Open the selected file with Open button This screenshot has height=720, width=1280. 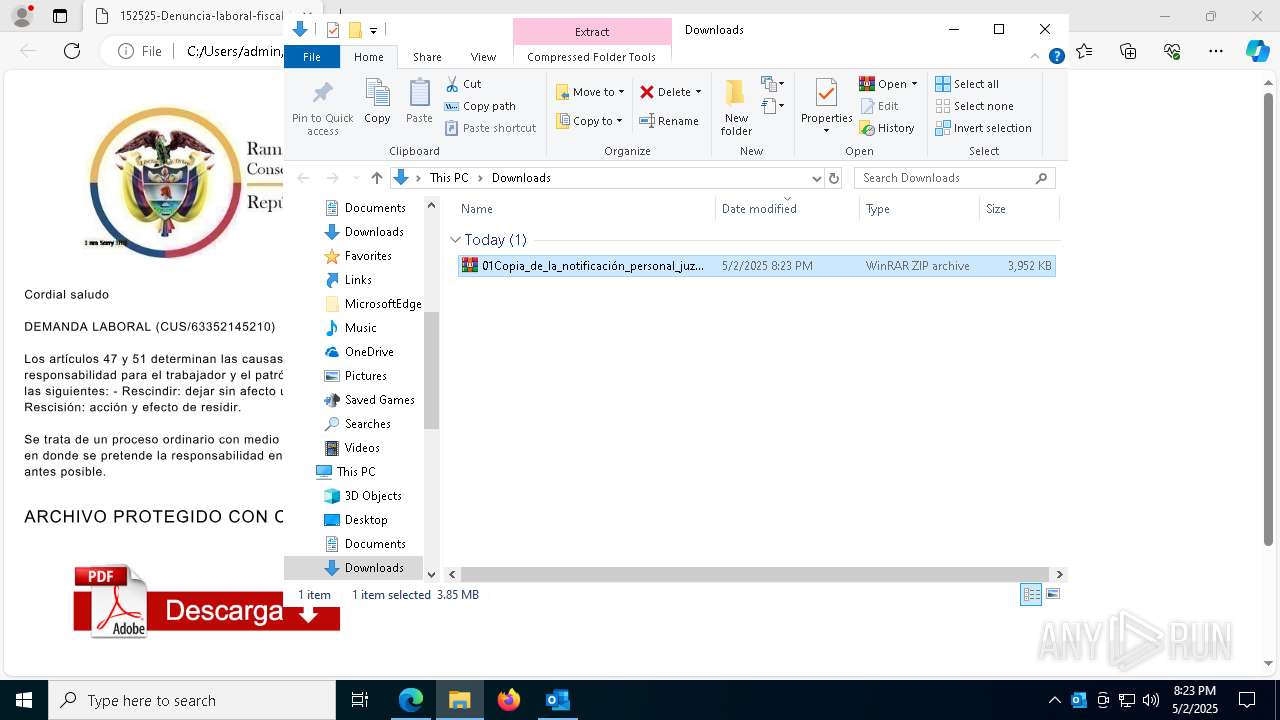tap(883, 84)
